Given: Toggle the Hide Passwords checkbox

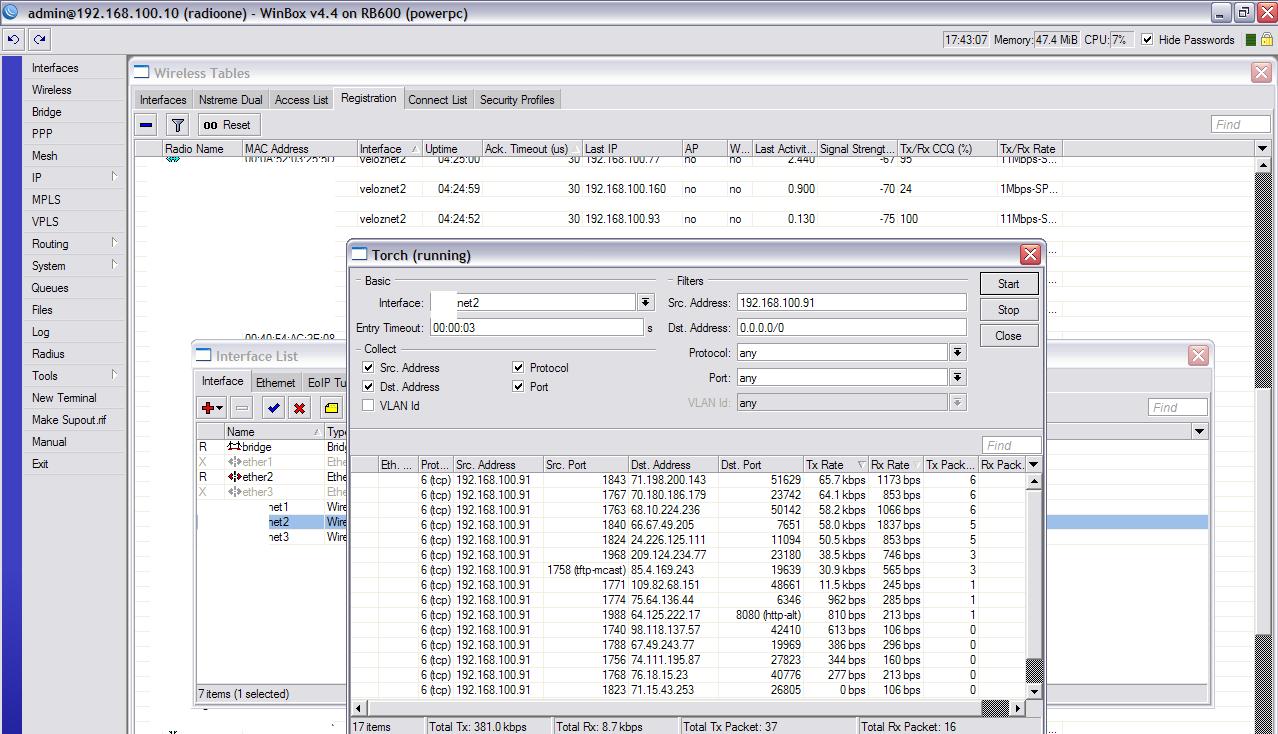Looking at the screenshot, I should click(1147, 40).
